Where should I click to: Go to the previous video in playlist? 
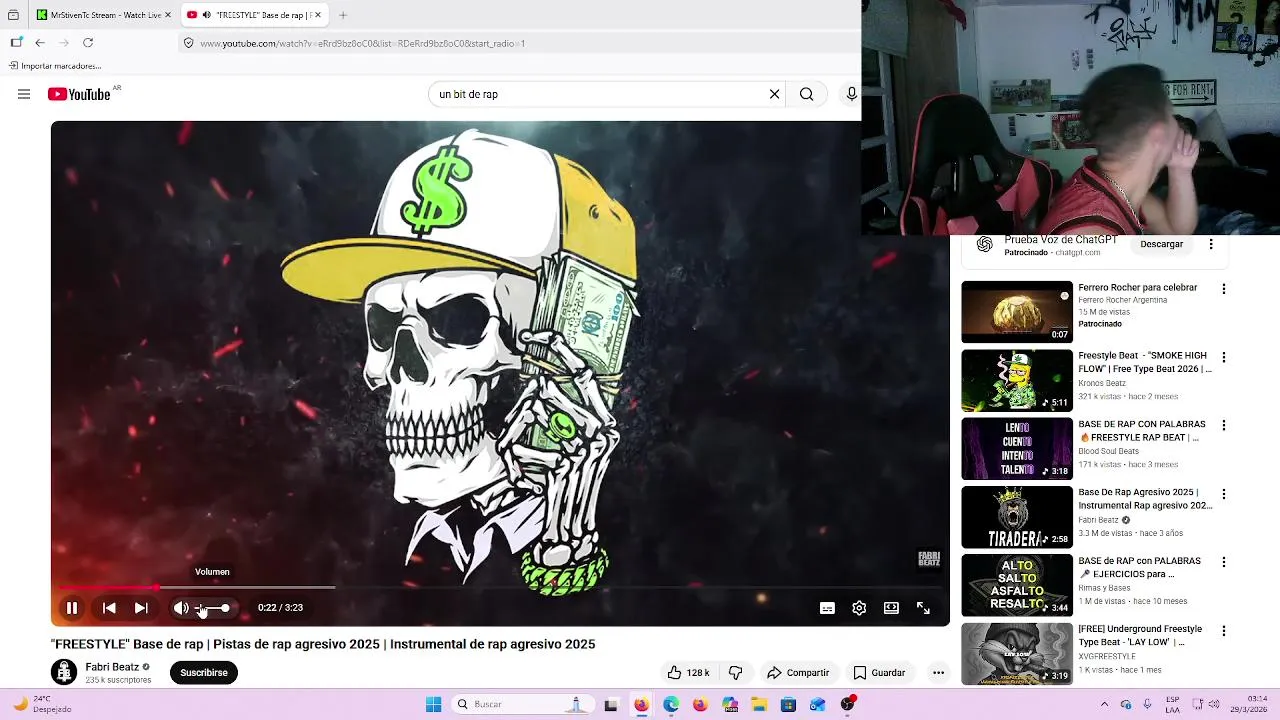pos(109,608)
